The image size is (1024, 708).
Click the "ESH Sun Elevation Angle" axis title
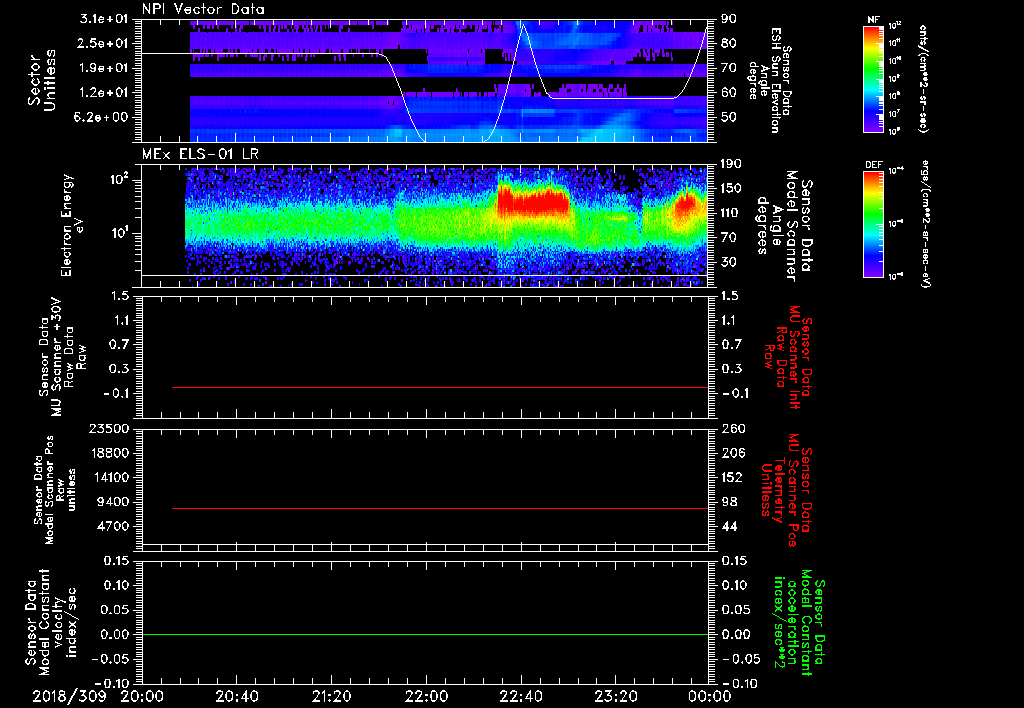[769, 80]
